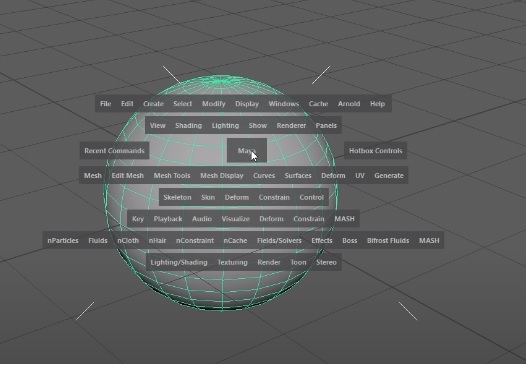Open the Generate menu

point(389,175)
